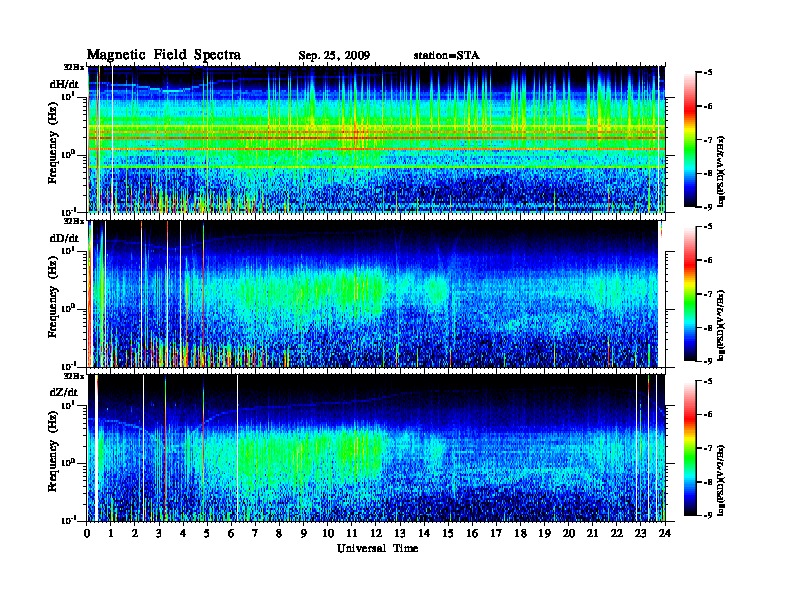This screenshot has width=792, height=612.
Task: Click hour tick label "8" on time axis
Action: pos(279,533)
